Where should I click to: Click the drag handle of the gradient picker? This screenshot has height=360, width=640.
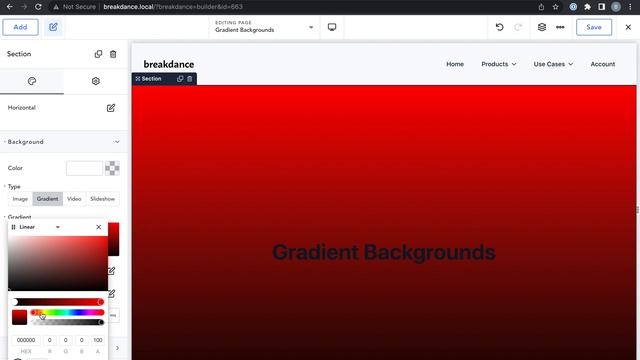(x=13, y=227)
